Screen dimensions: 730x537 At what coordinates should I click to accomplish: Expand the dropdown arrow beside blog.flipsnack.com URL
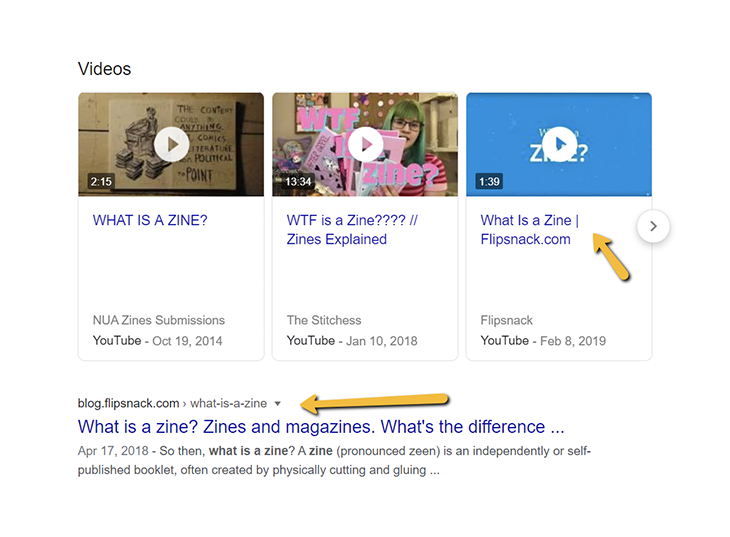[277, 403]
